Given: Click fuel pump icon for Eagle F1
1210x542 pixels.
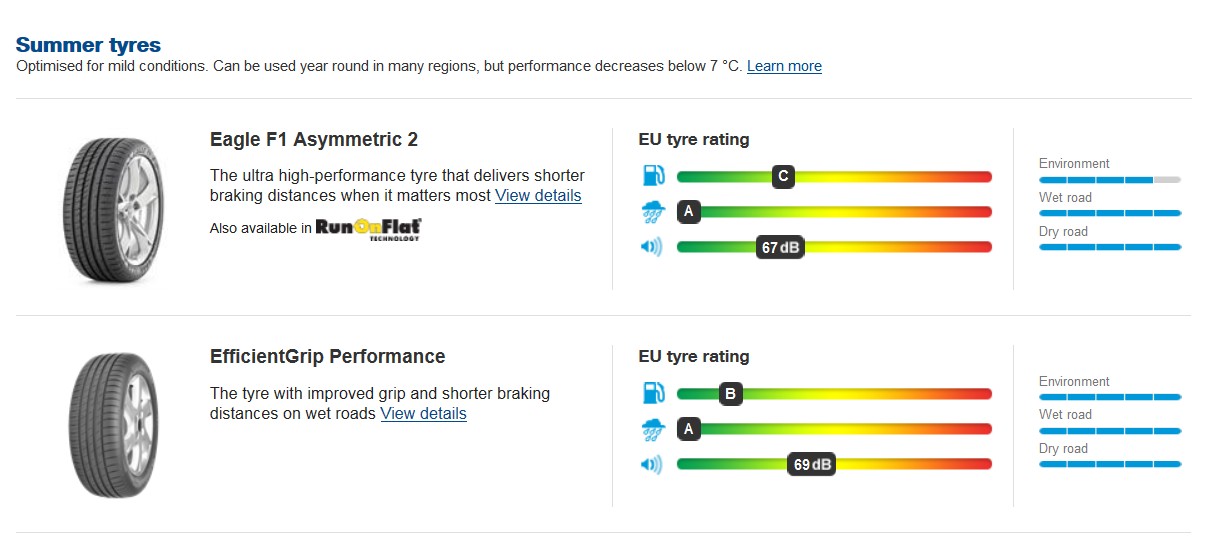Looking at the screenshot, I should (652, 176).
